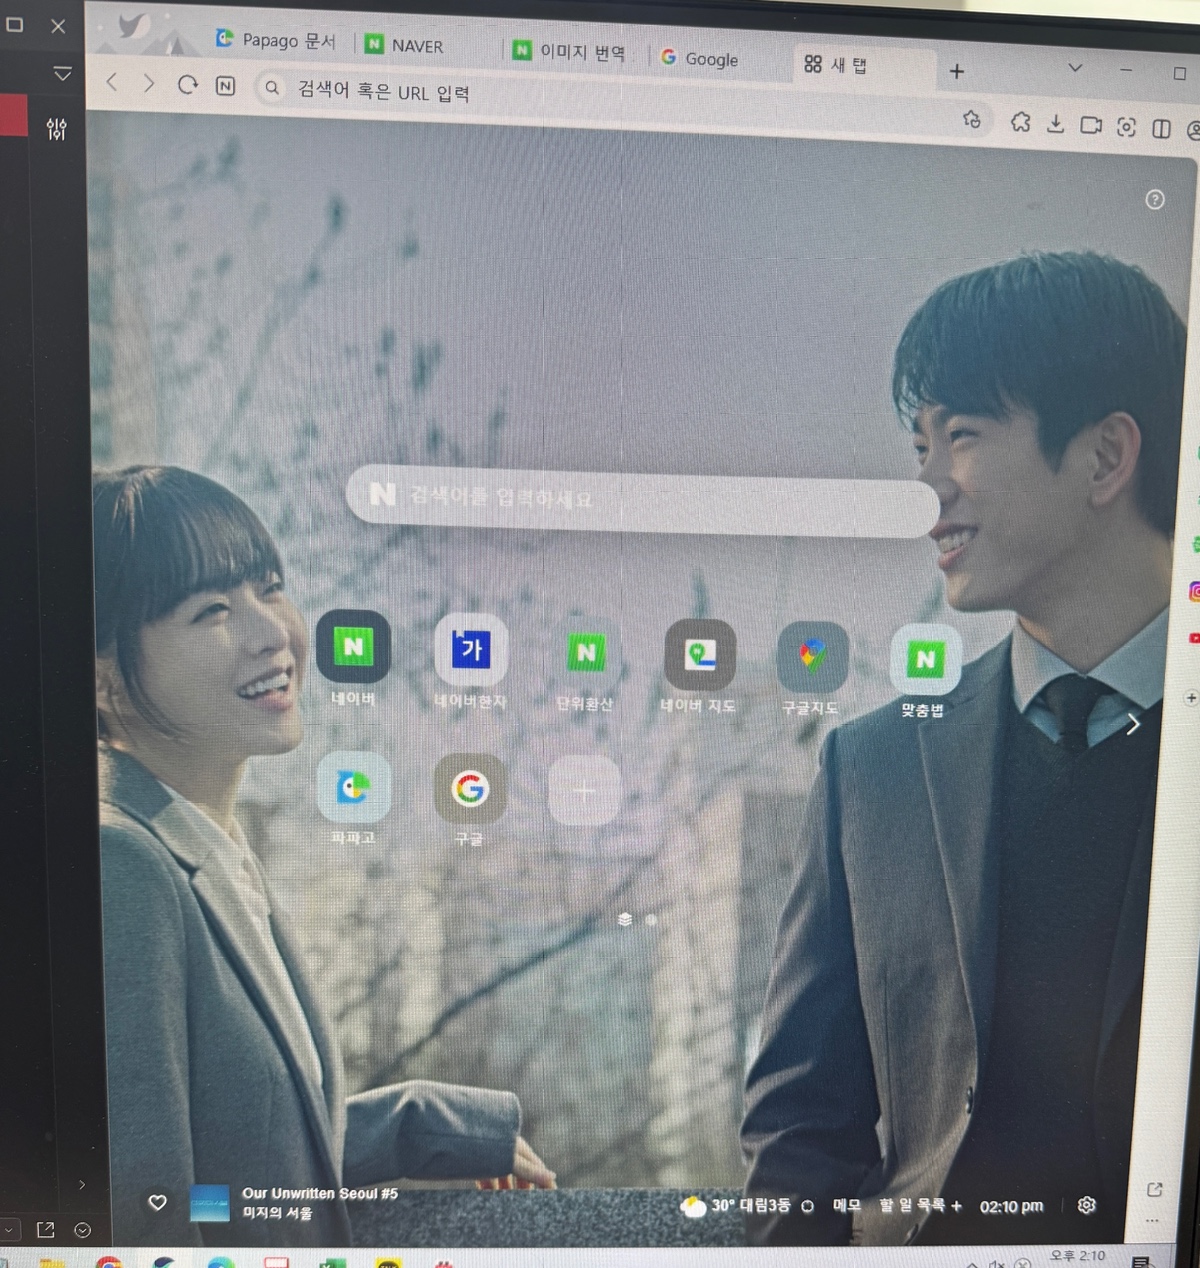Expand the tab list dropdown chevron
The image size is (1200, 1268).
click(1075, 68)
